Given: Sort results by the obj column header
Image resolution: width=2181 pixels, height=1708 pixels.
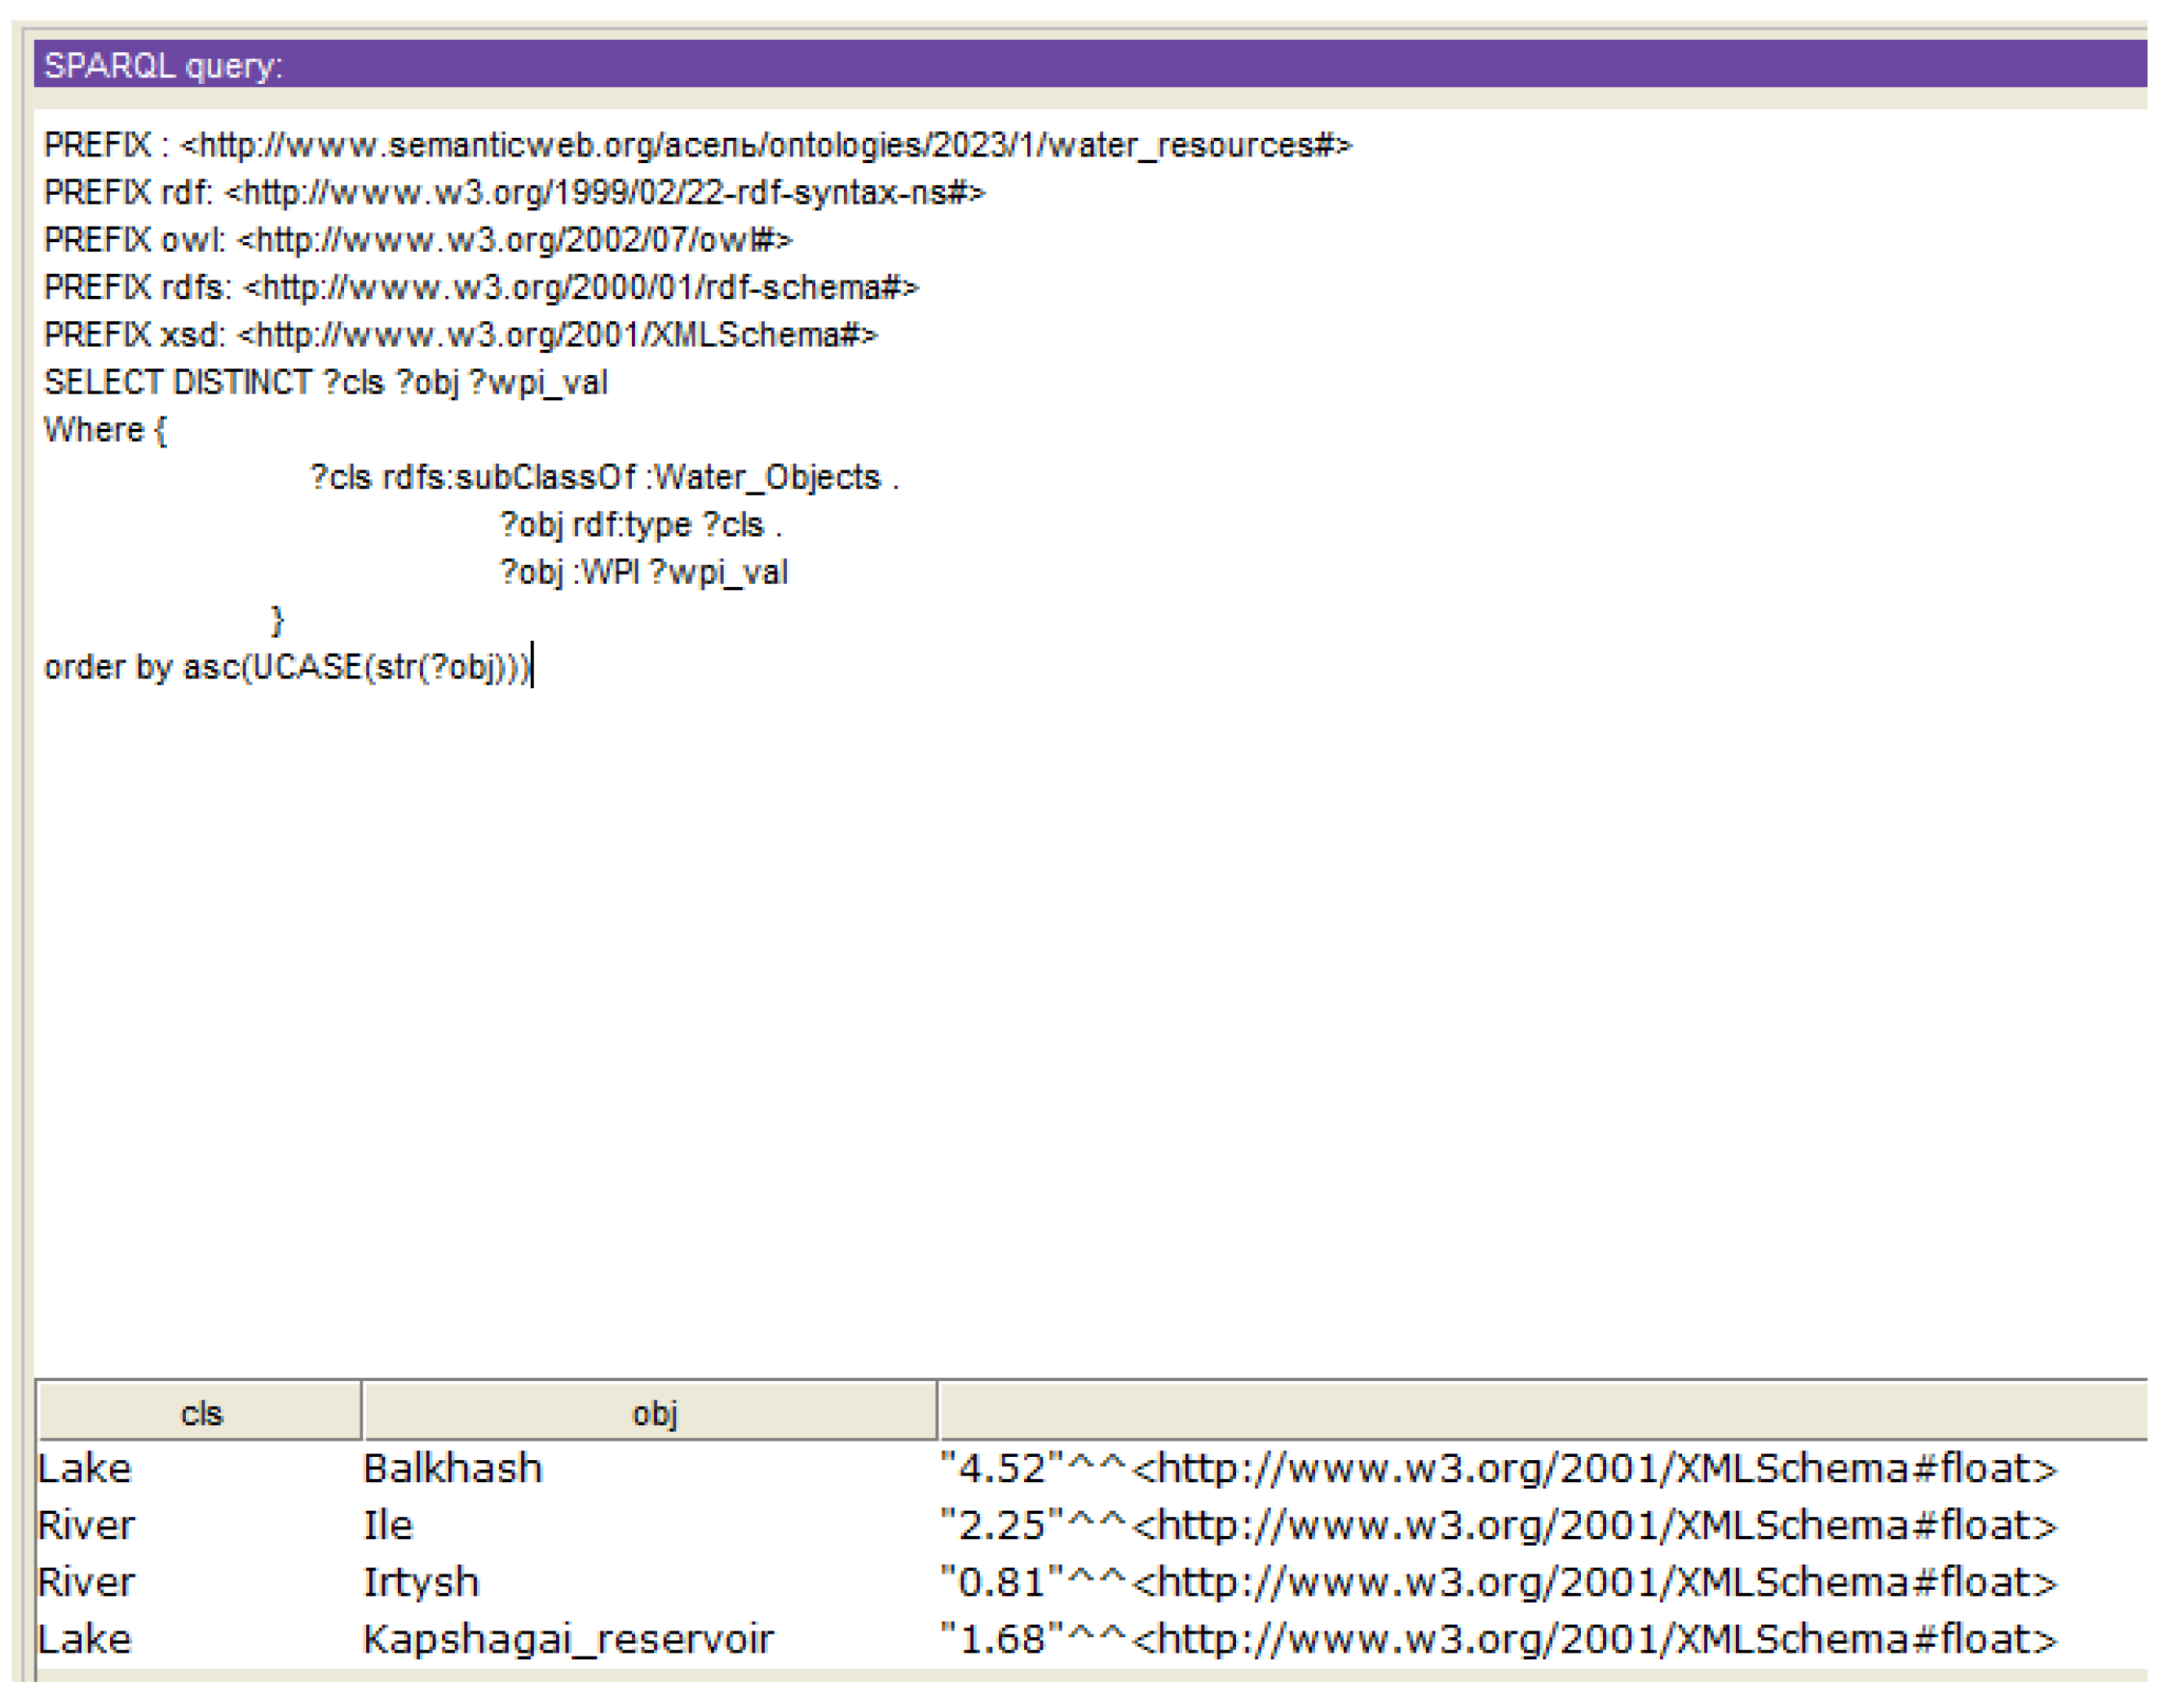Looking at the screenshot, I should (654, 1412).
